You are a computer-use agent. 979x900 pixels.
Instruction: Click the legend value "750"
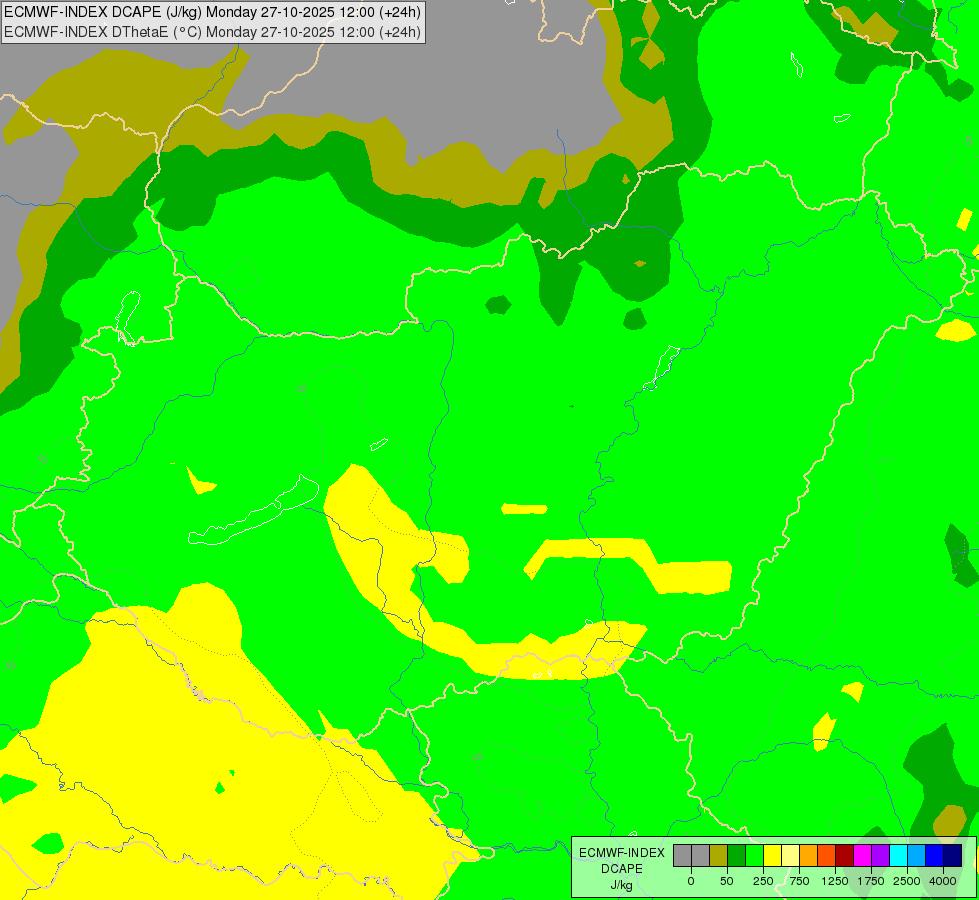pyautogui.click(x=799, y=881)
